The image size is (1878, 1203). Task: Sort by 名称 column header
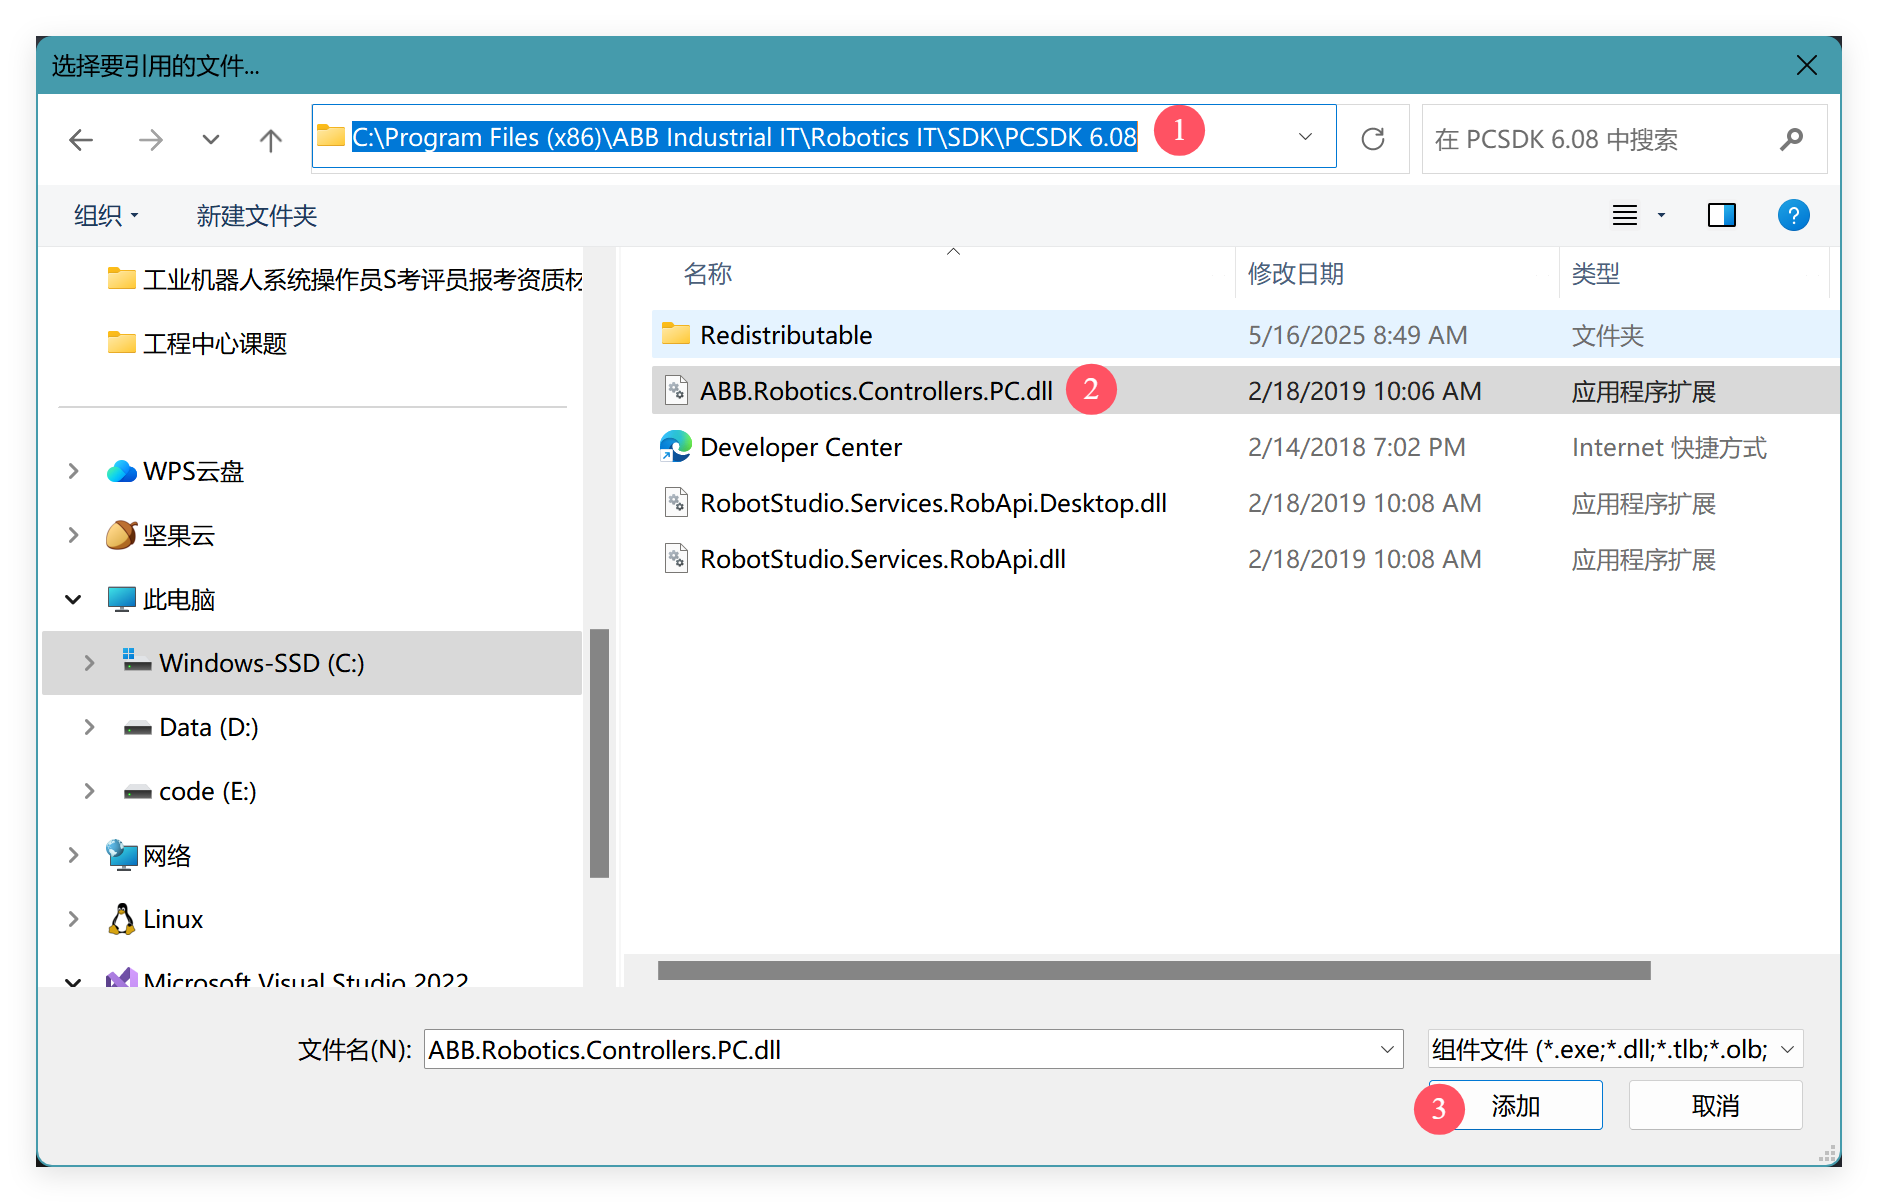pos(708,274)
